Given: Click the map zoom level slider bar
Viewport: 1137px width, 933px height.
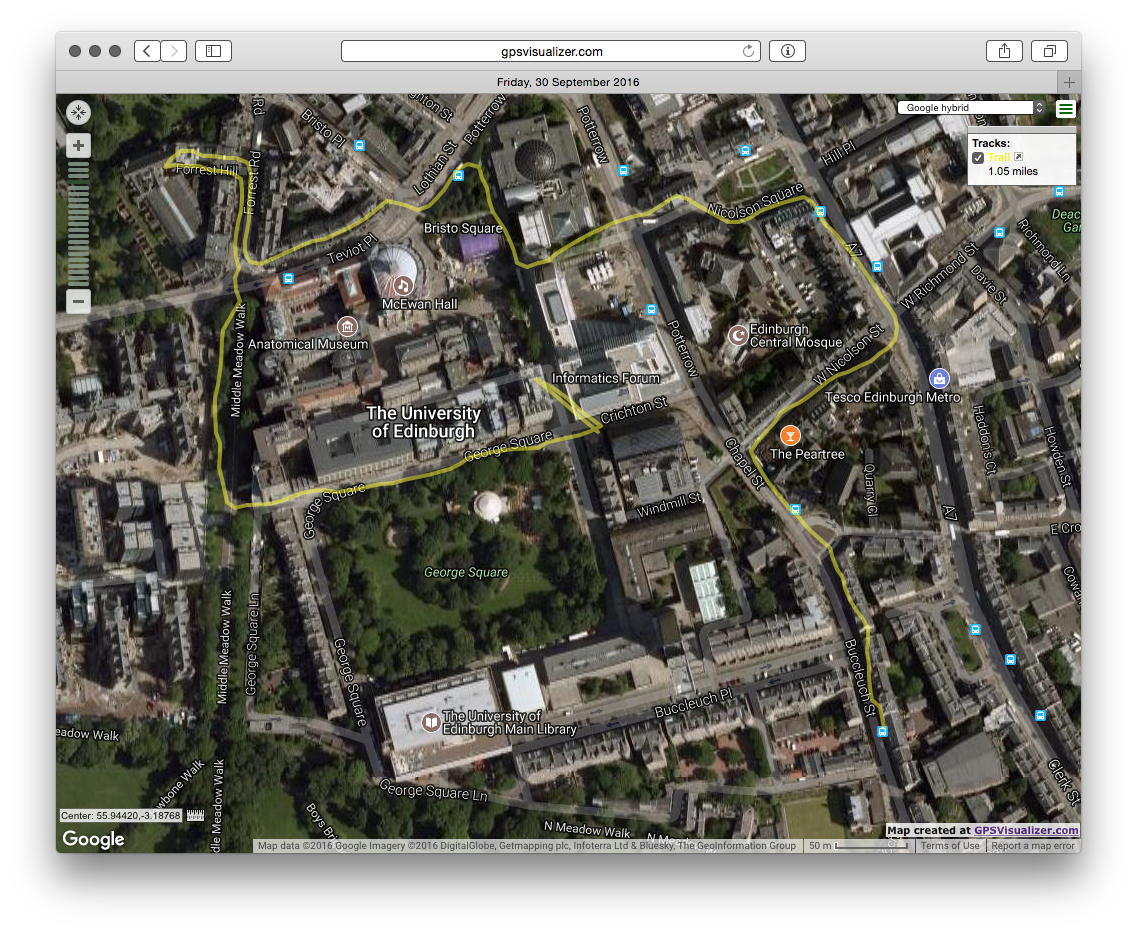Looking at the screenshot, I should [78, 223].
